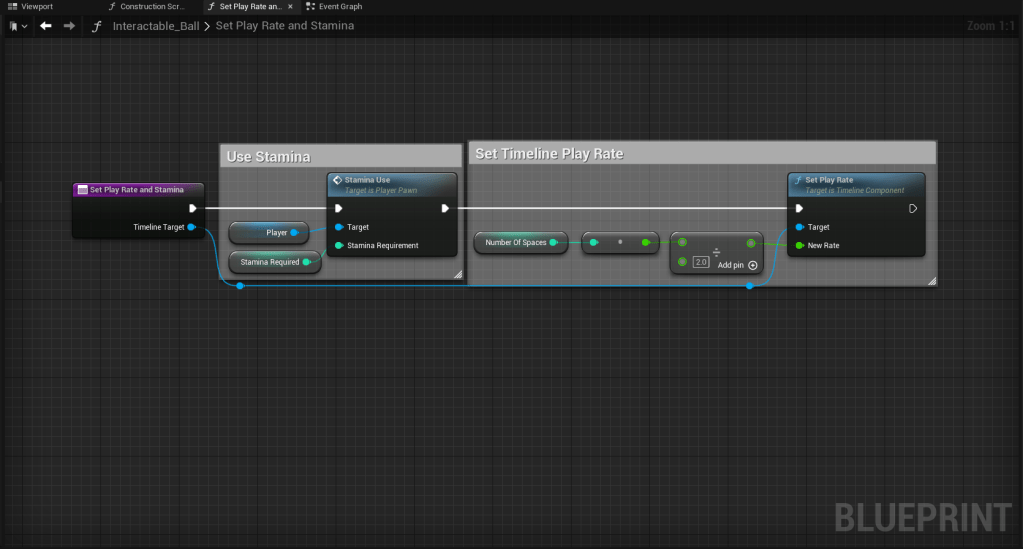Click the 2.0 divisor value field
Screen dimensions: 1023x549
click(x=701, y=262)
